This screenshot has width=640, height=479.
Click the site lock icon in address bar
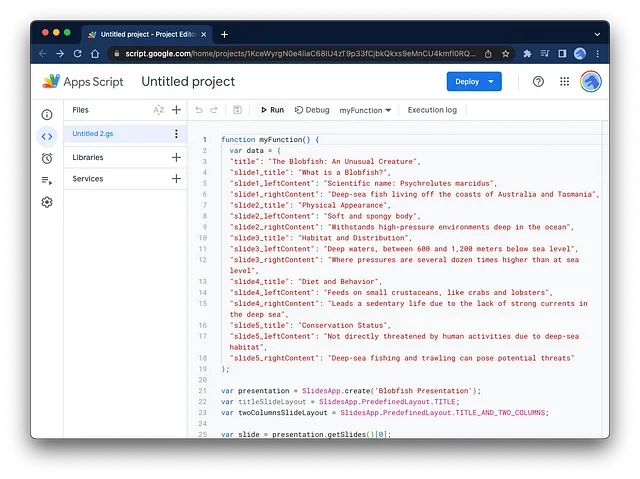click(x=117, y=53)
